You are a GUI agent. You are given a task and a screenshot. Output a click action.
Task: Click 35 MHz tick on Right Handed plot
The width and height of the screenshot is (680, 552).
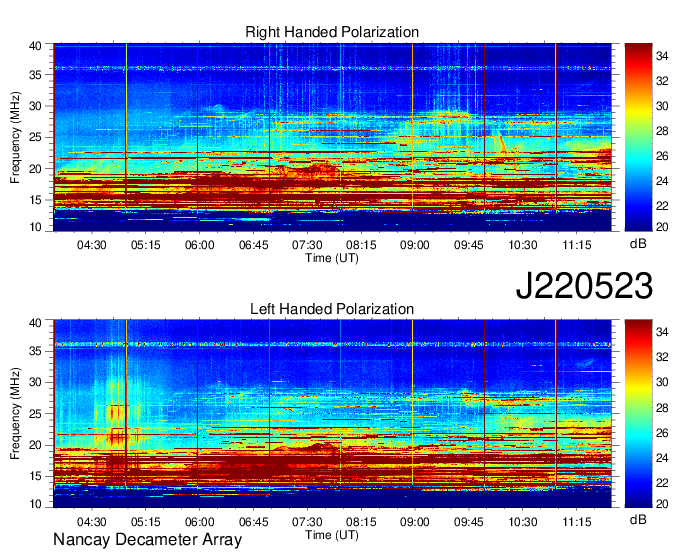pos(36,75)
